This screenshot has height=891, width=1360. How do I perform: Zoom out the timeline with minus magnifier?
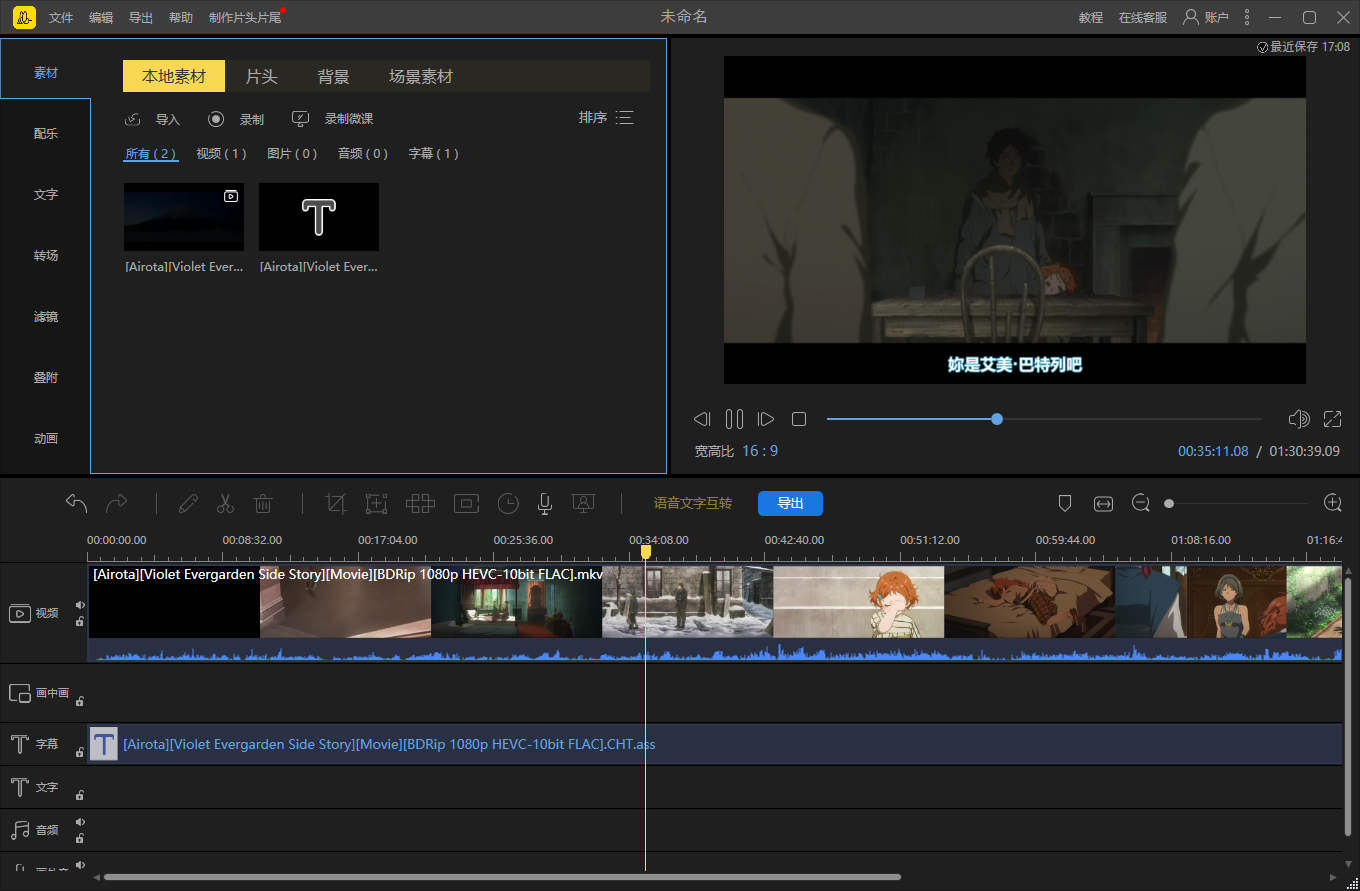coord(1141,503)
